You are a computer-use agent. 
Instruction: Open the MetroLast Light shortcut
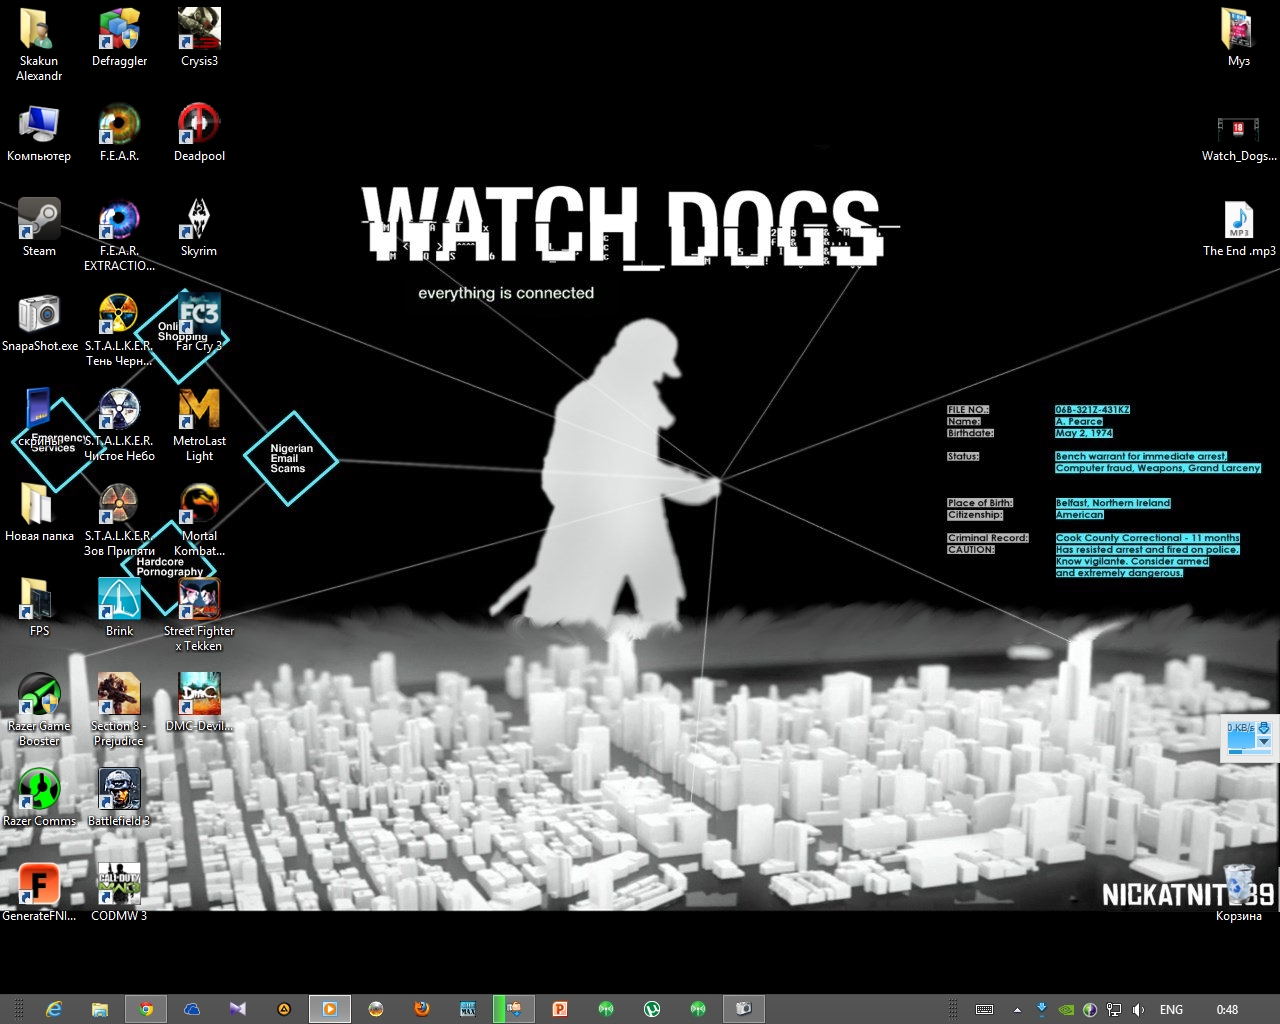point(199,425)
